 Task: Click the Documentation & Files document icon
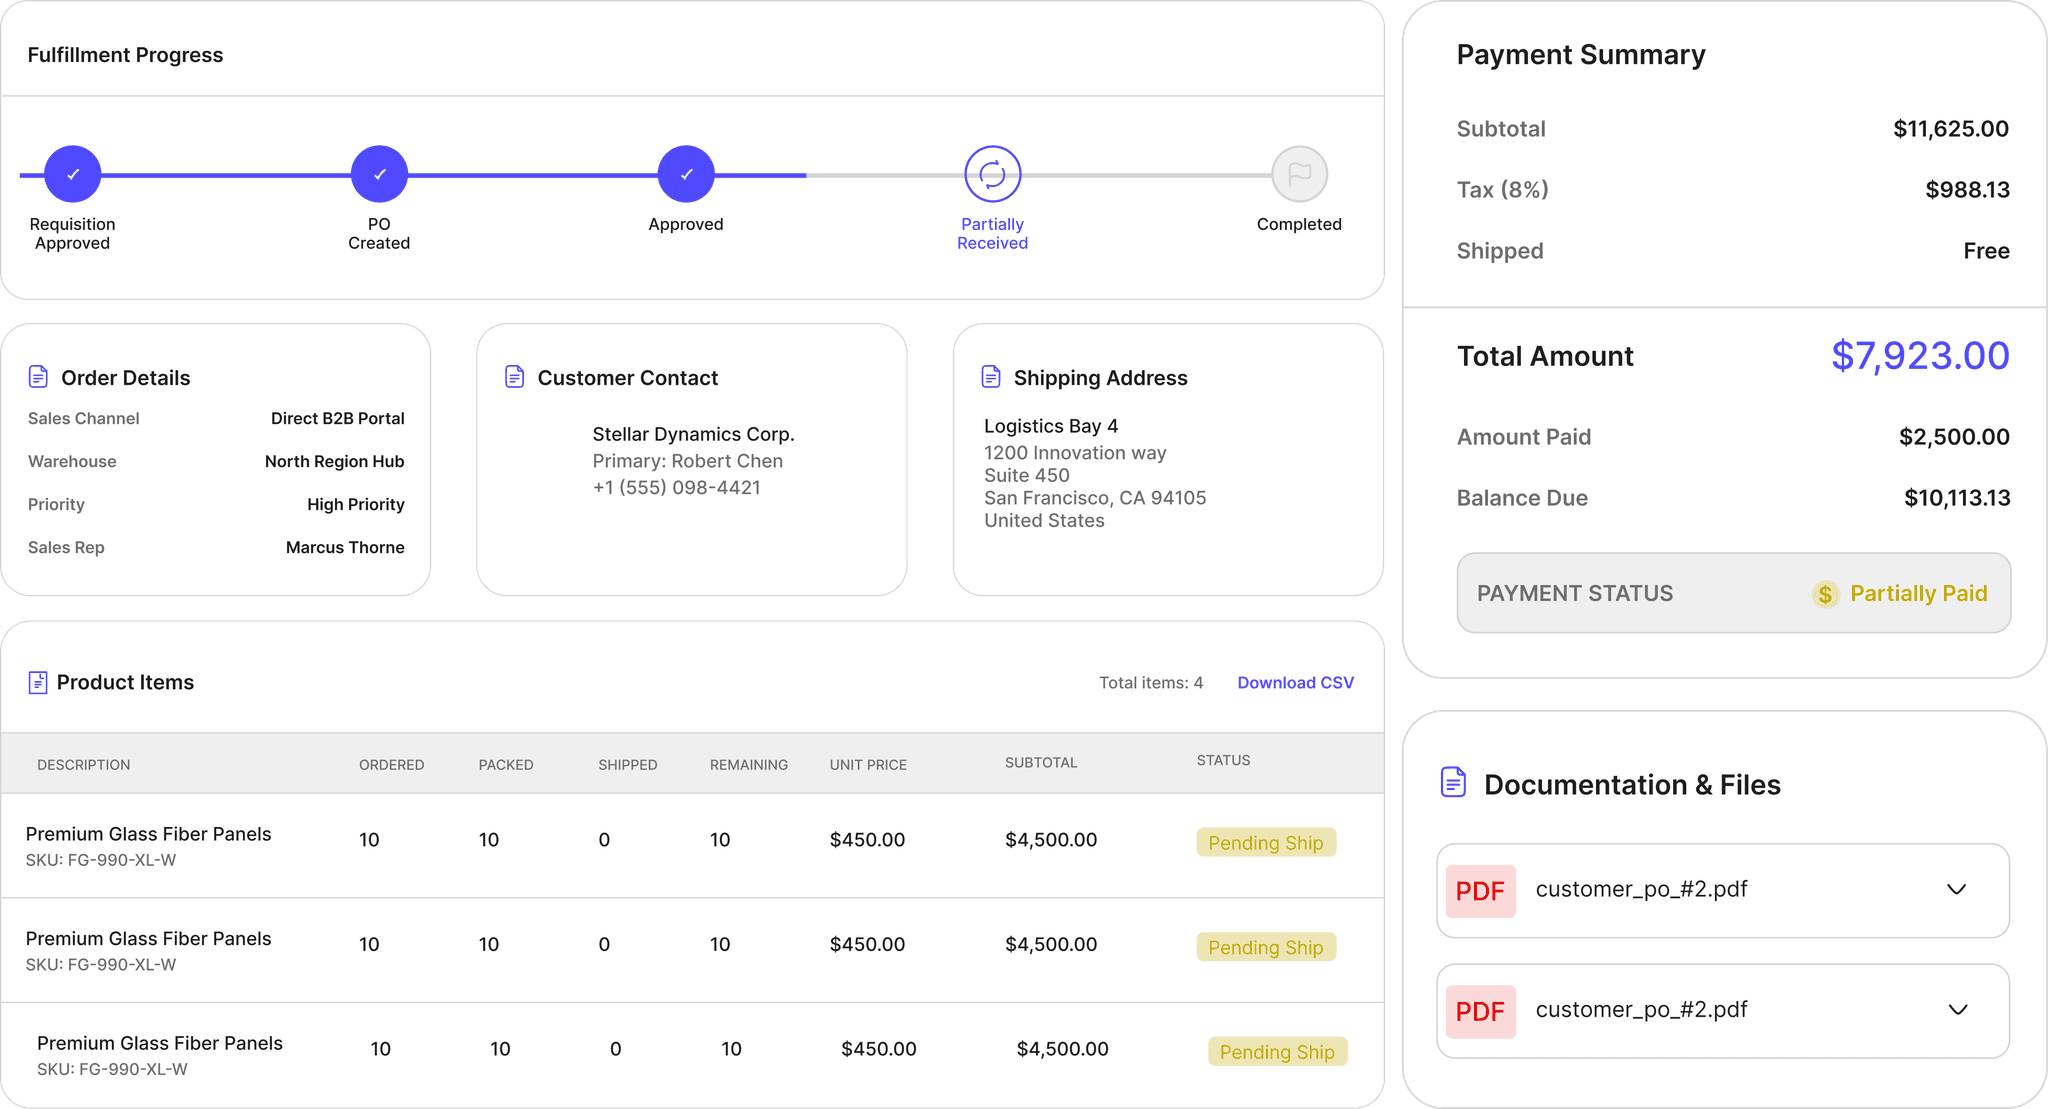click(1453, 783)
